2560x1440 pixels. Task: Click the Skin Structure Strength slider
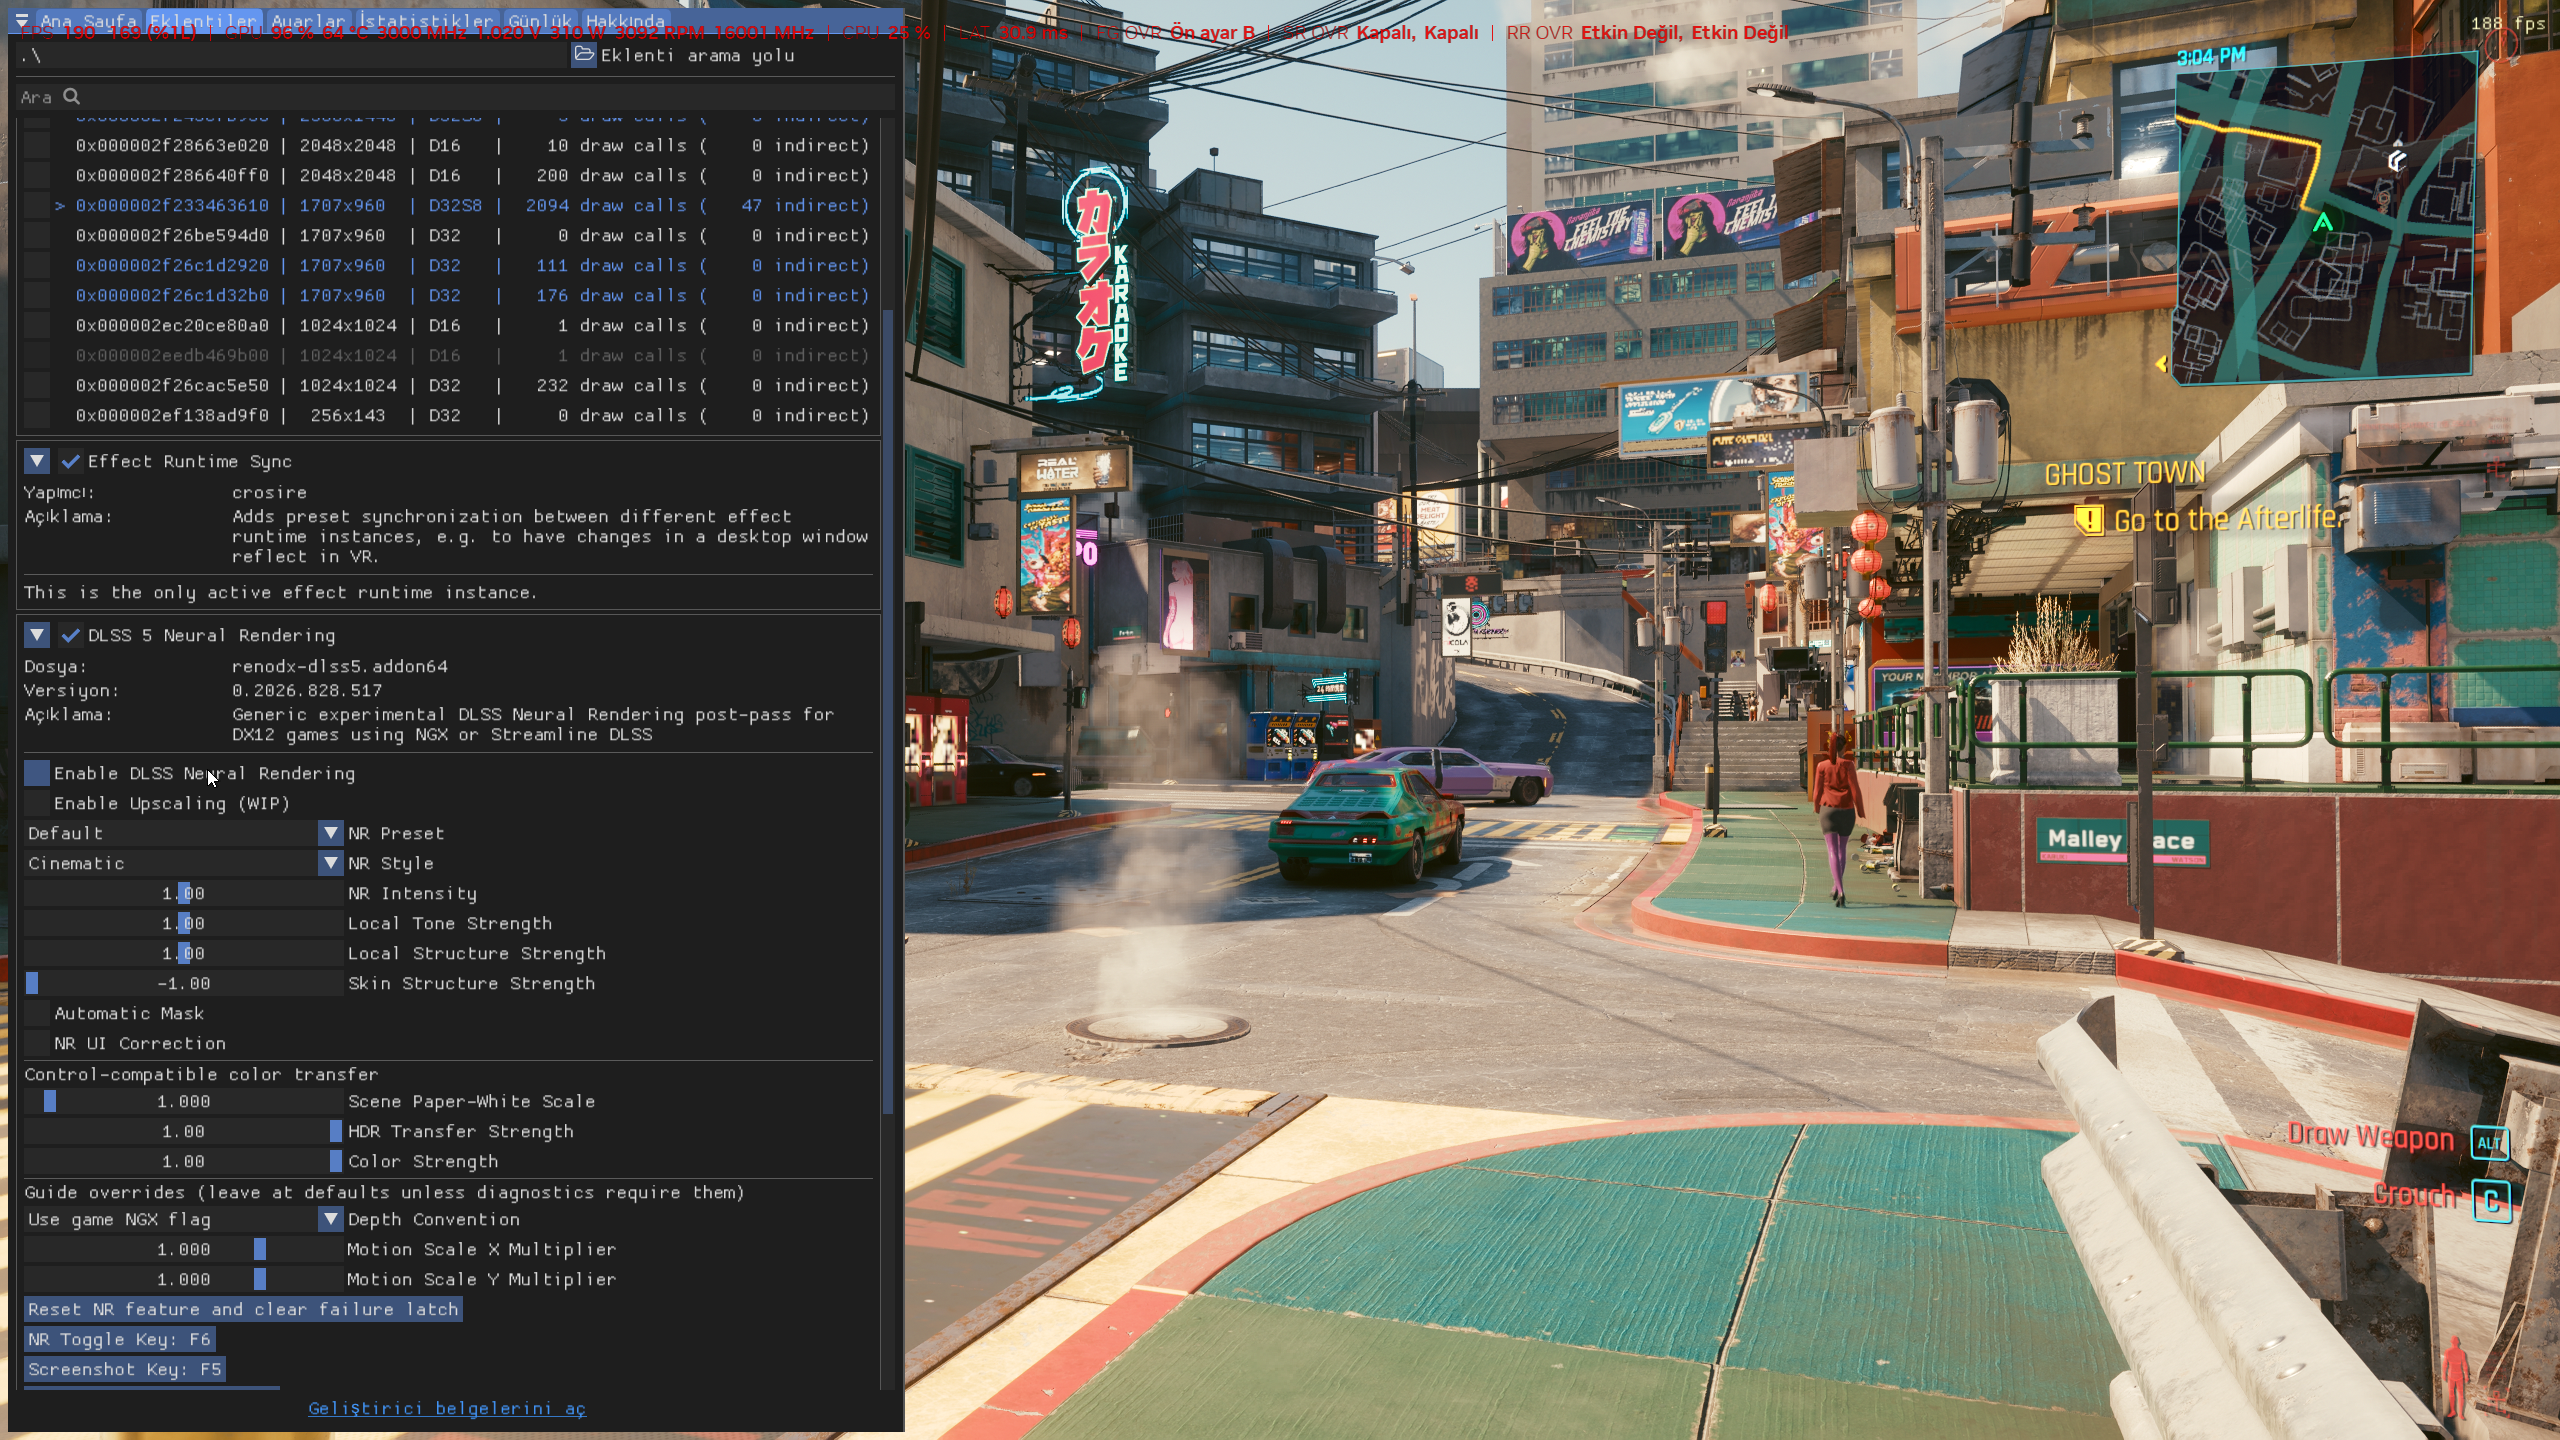coord(183,983)
